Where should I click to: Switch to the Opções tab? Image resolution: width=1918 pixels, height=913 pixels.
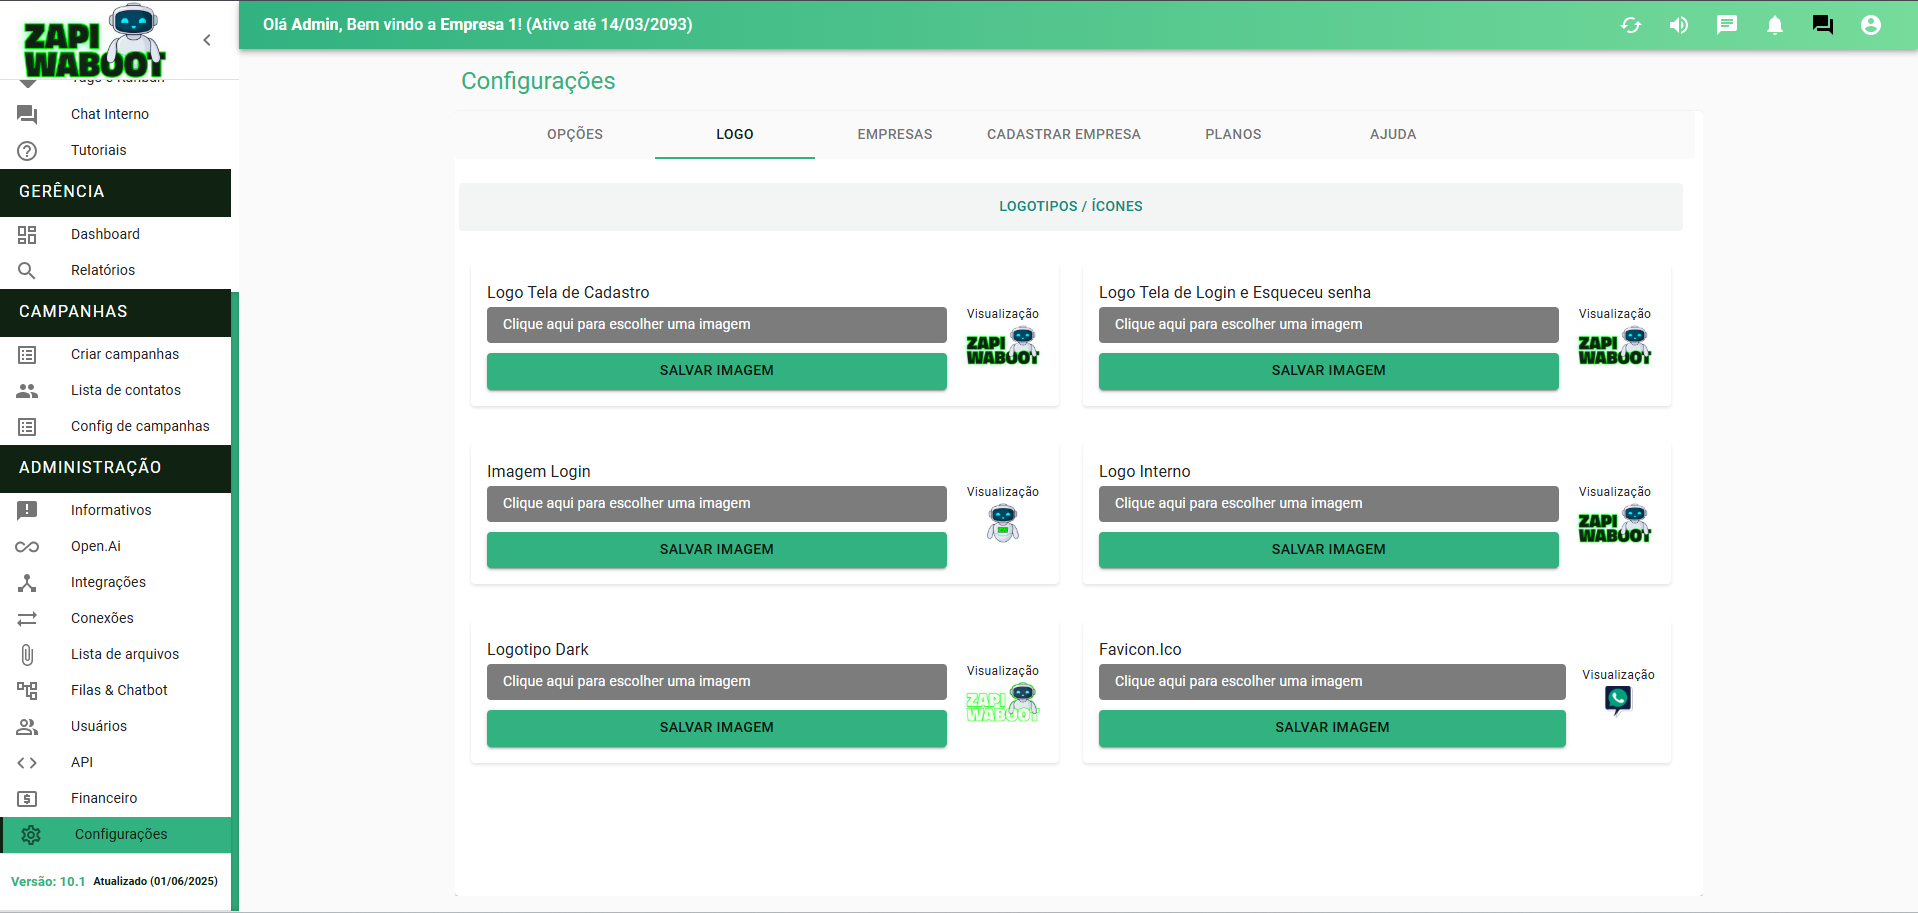pyautogui.click(x=575, y=134)
